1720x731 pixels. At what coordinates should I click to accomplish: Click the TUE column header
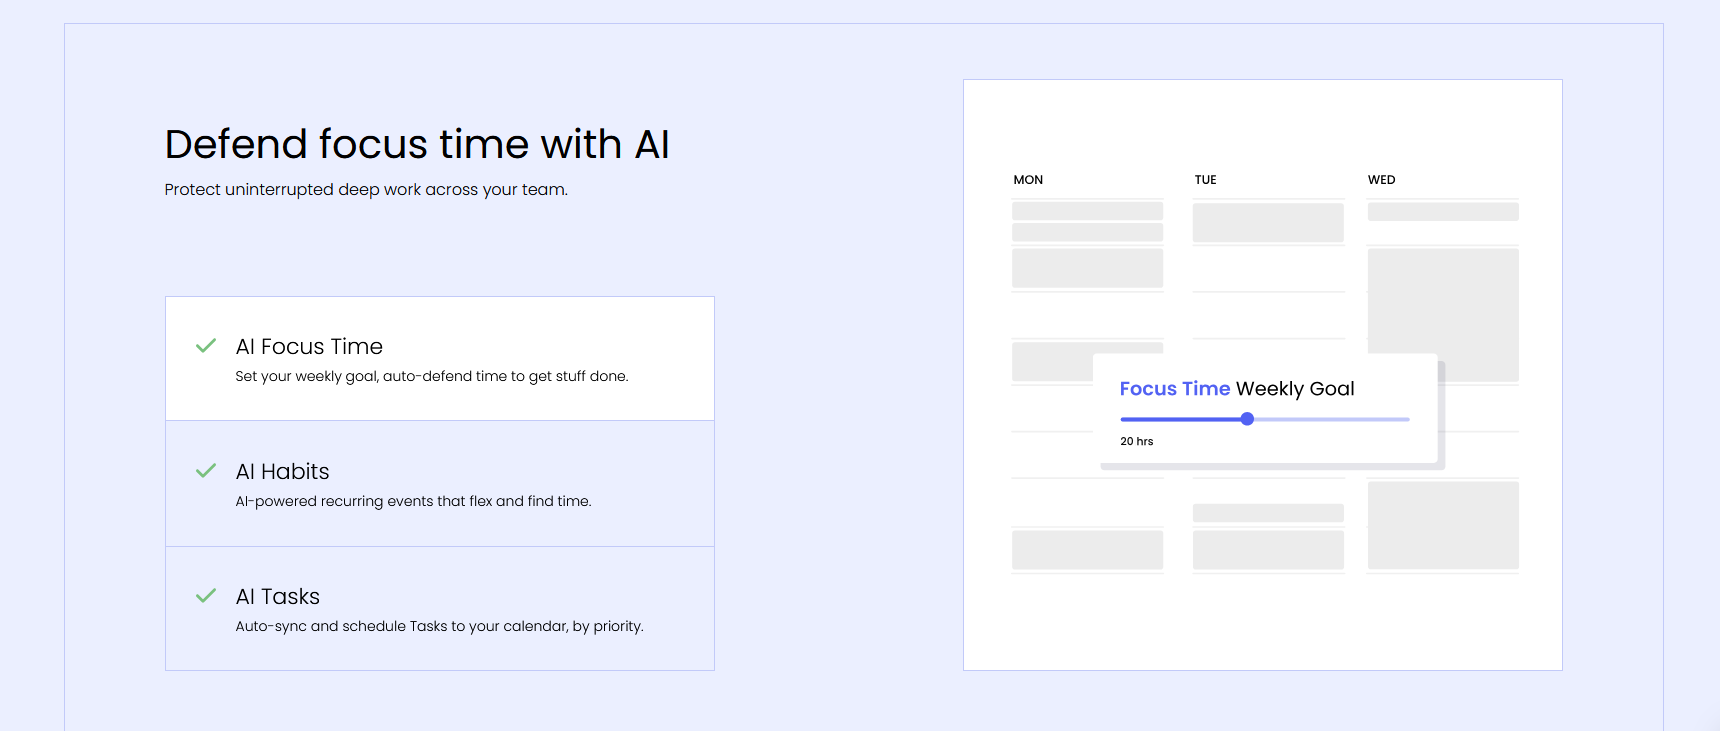pyautogui.click(x=1205, y=180)
